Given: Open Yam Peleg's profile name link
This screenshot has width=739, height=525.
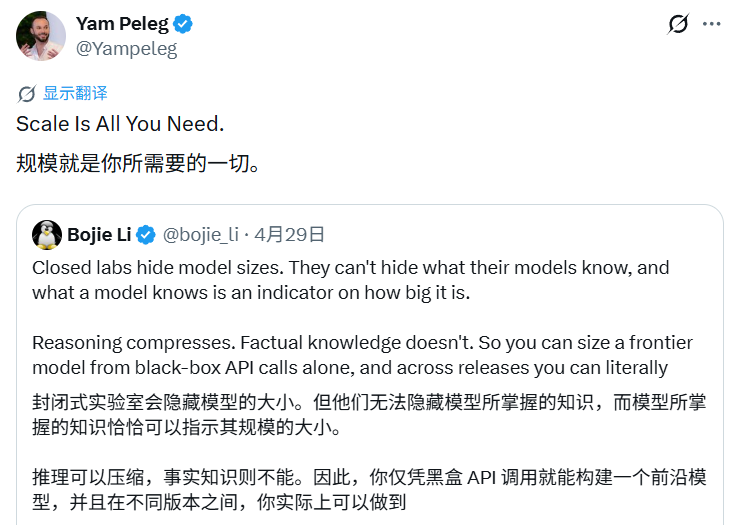Looking at the screenshot, I should point(122,24).
